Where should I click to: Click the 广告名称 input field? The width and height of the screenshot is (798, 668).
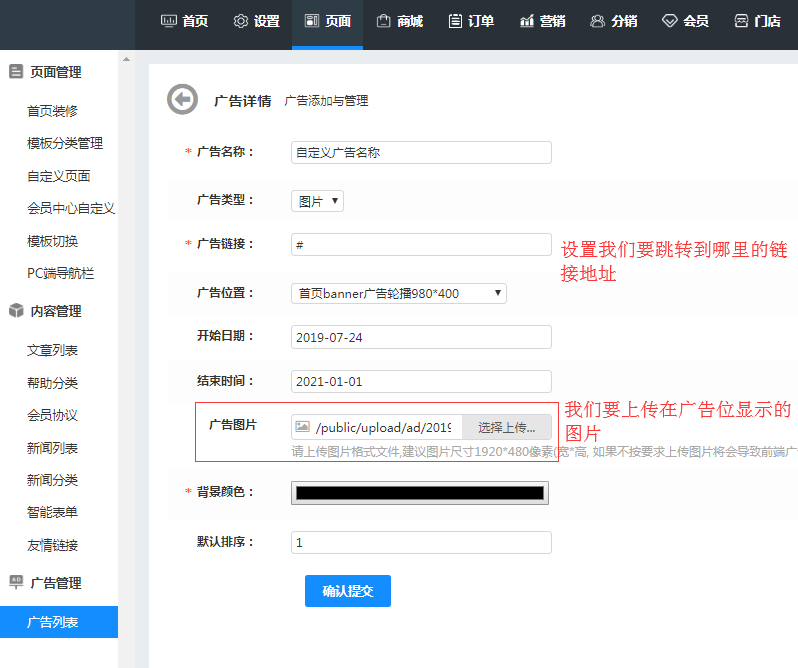pos(421,153)
